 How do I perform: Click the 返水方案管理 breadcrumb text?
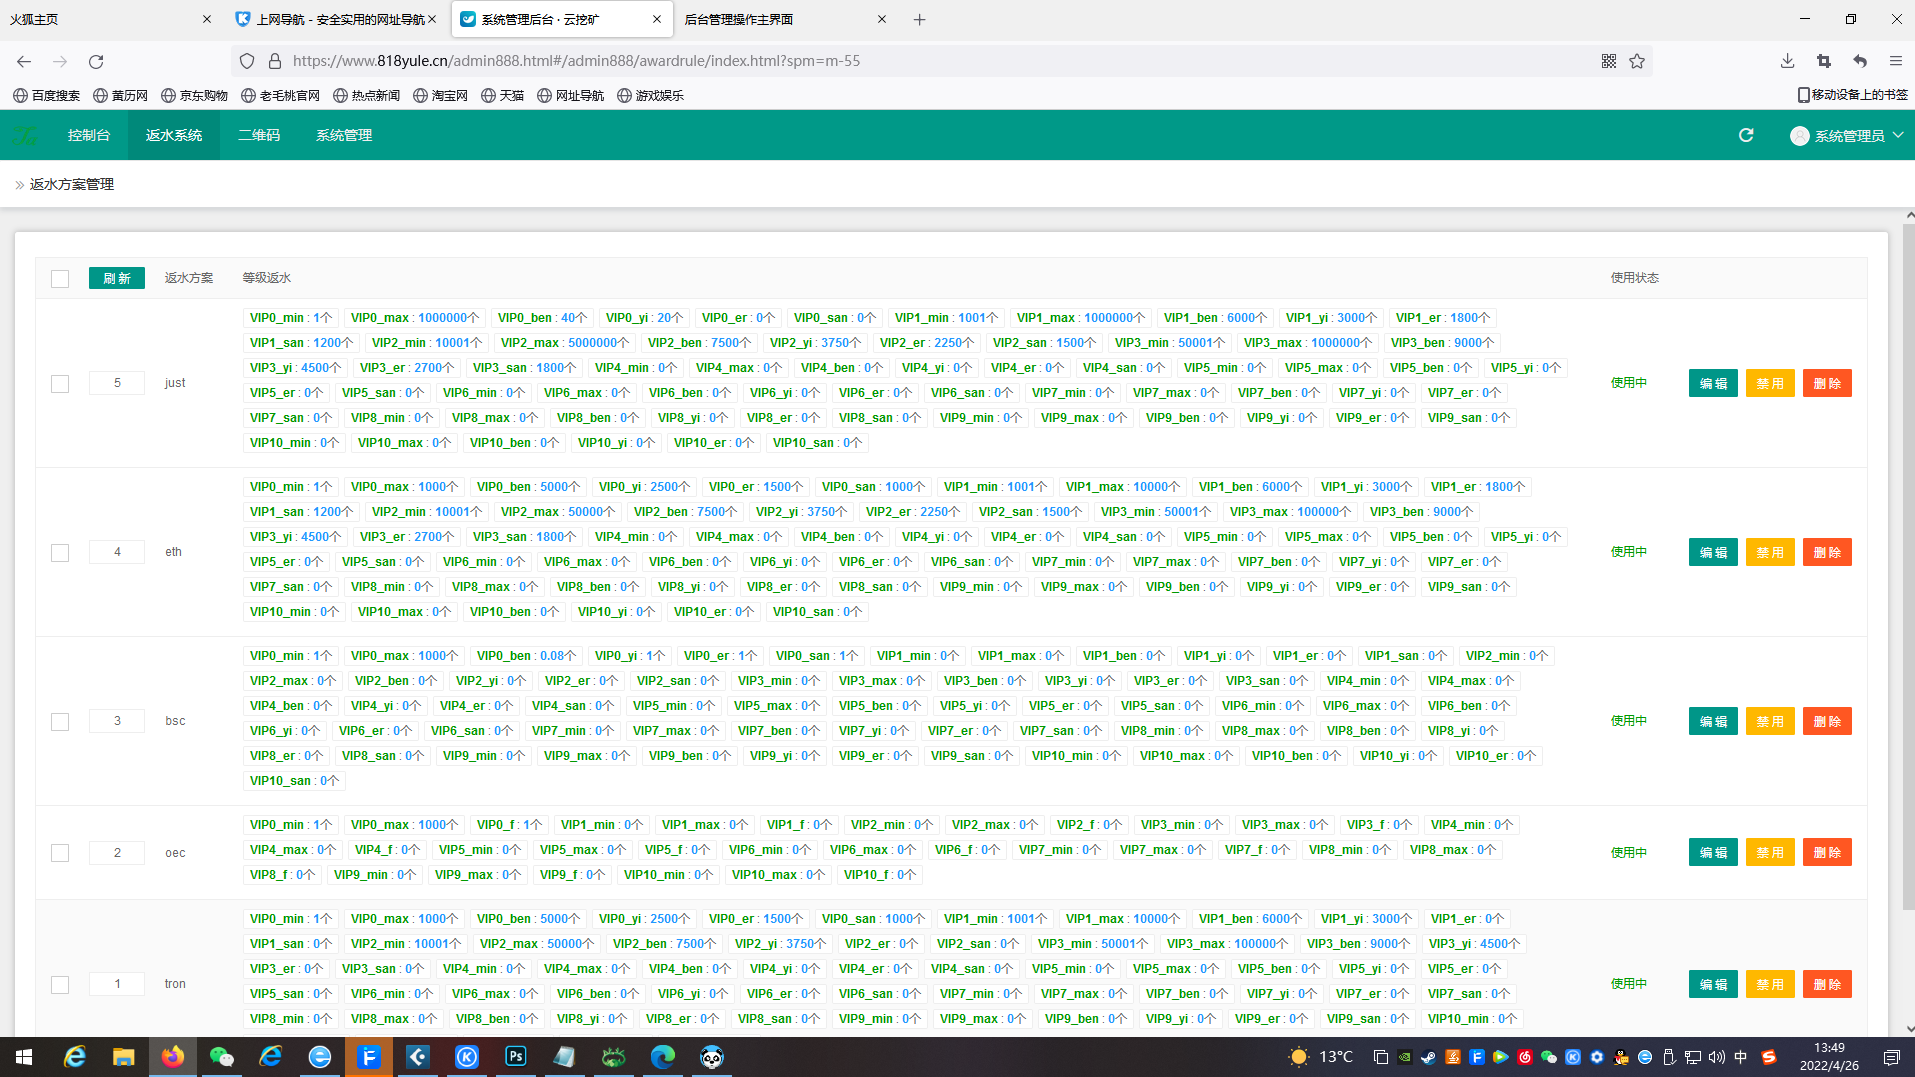pos(72,184)
